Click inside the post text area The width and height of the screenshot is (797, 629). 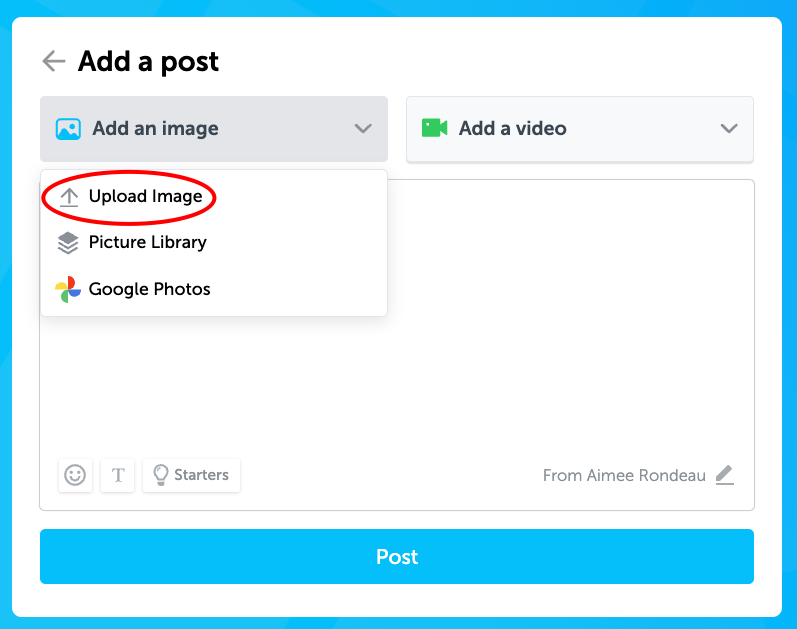coord(569,315)
